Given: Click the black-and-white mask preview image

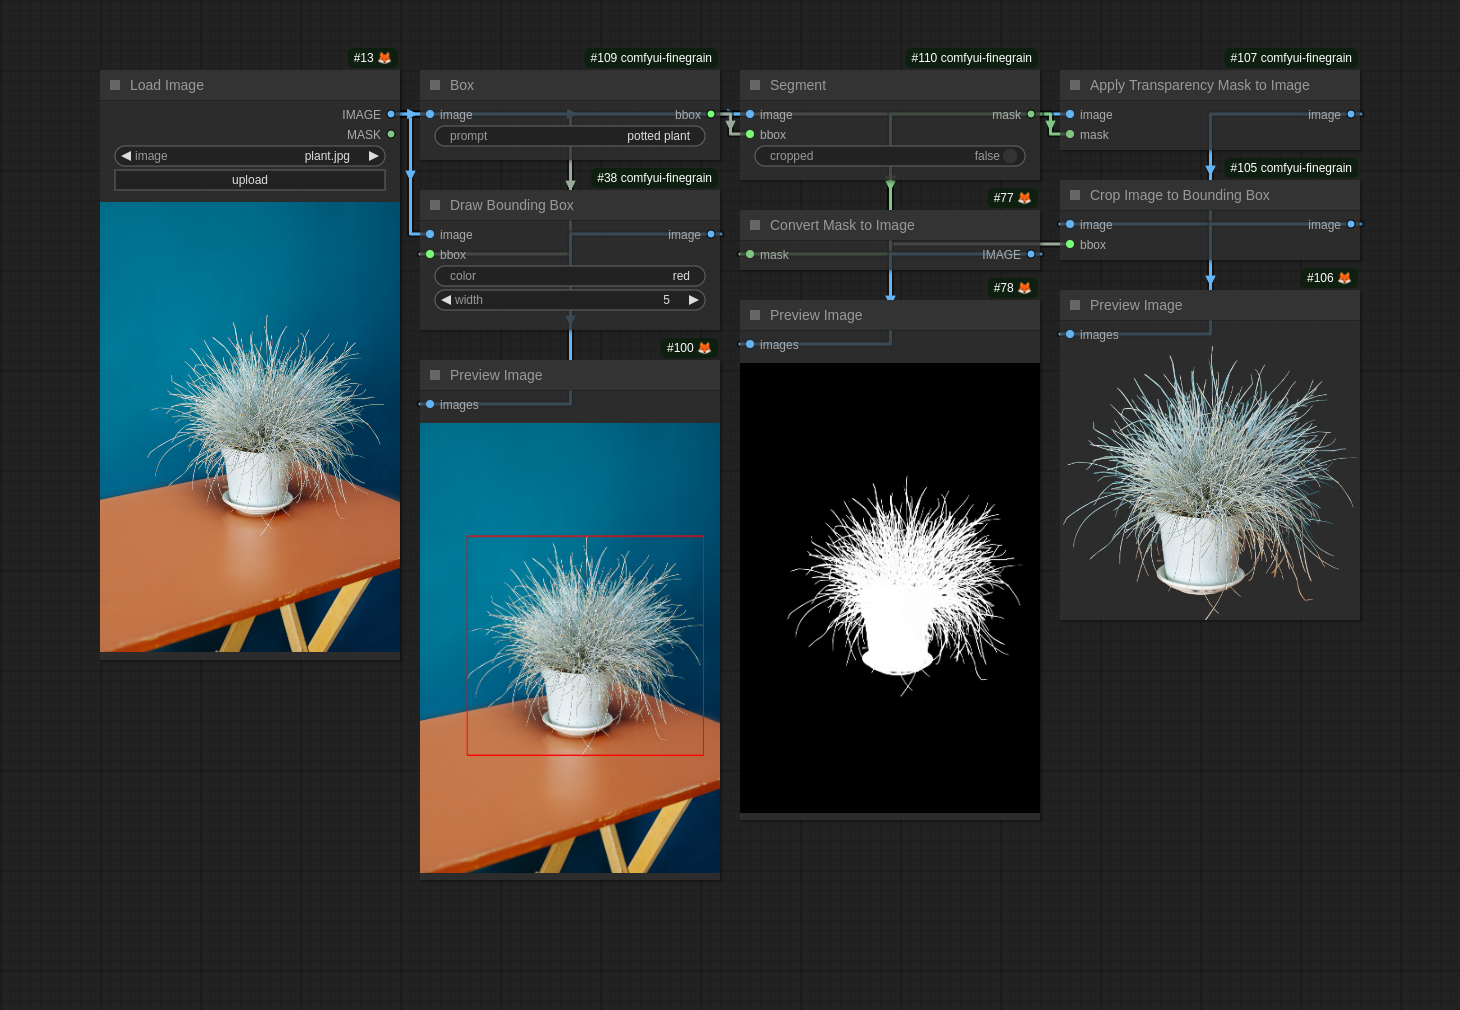Looking at the screenshot, I should coord(890,588).
